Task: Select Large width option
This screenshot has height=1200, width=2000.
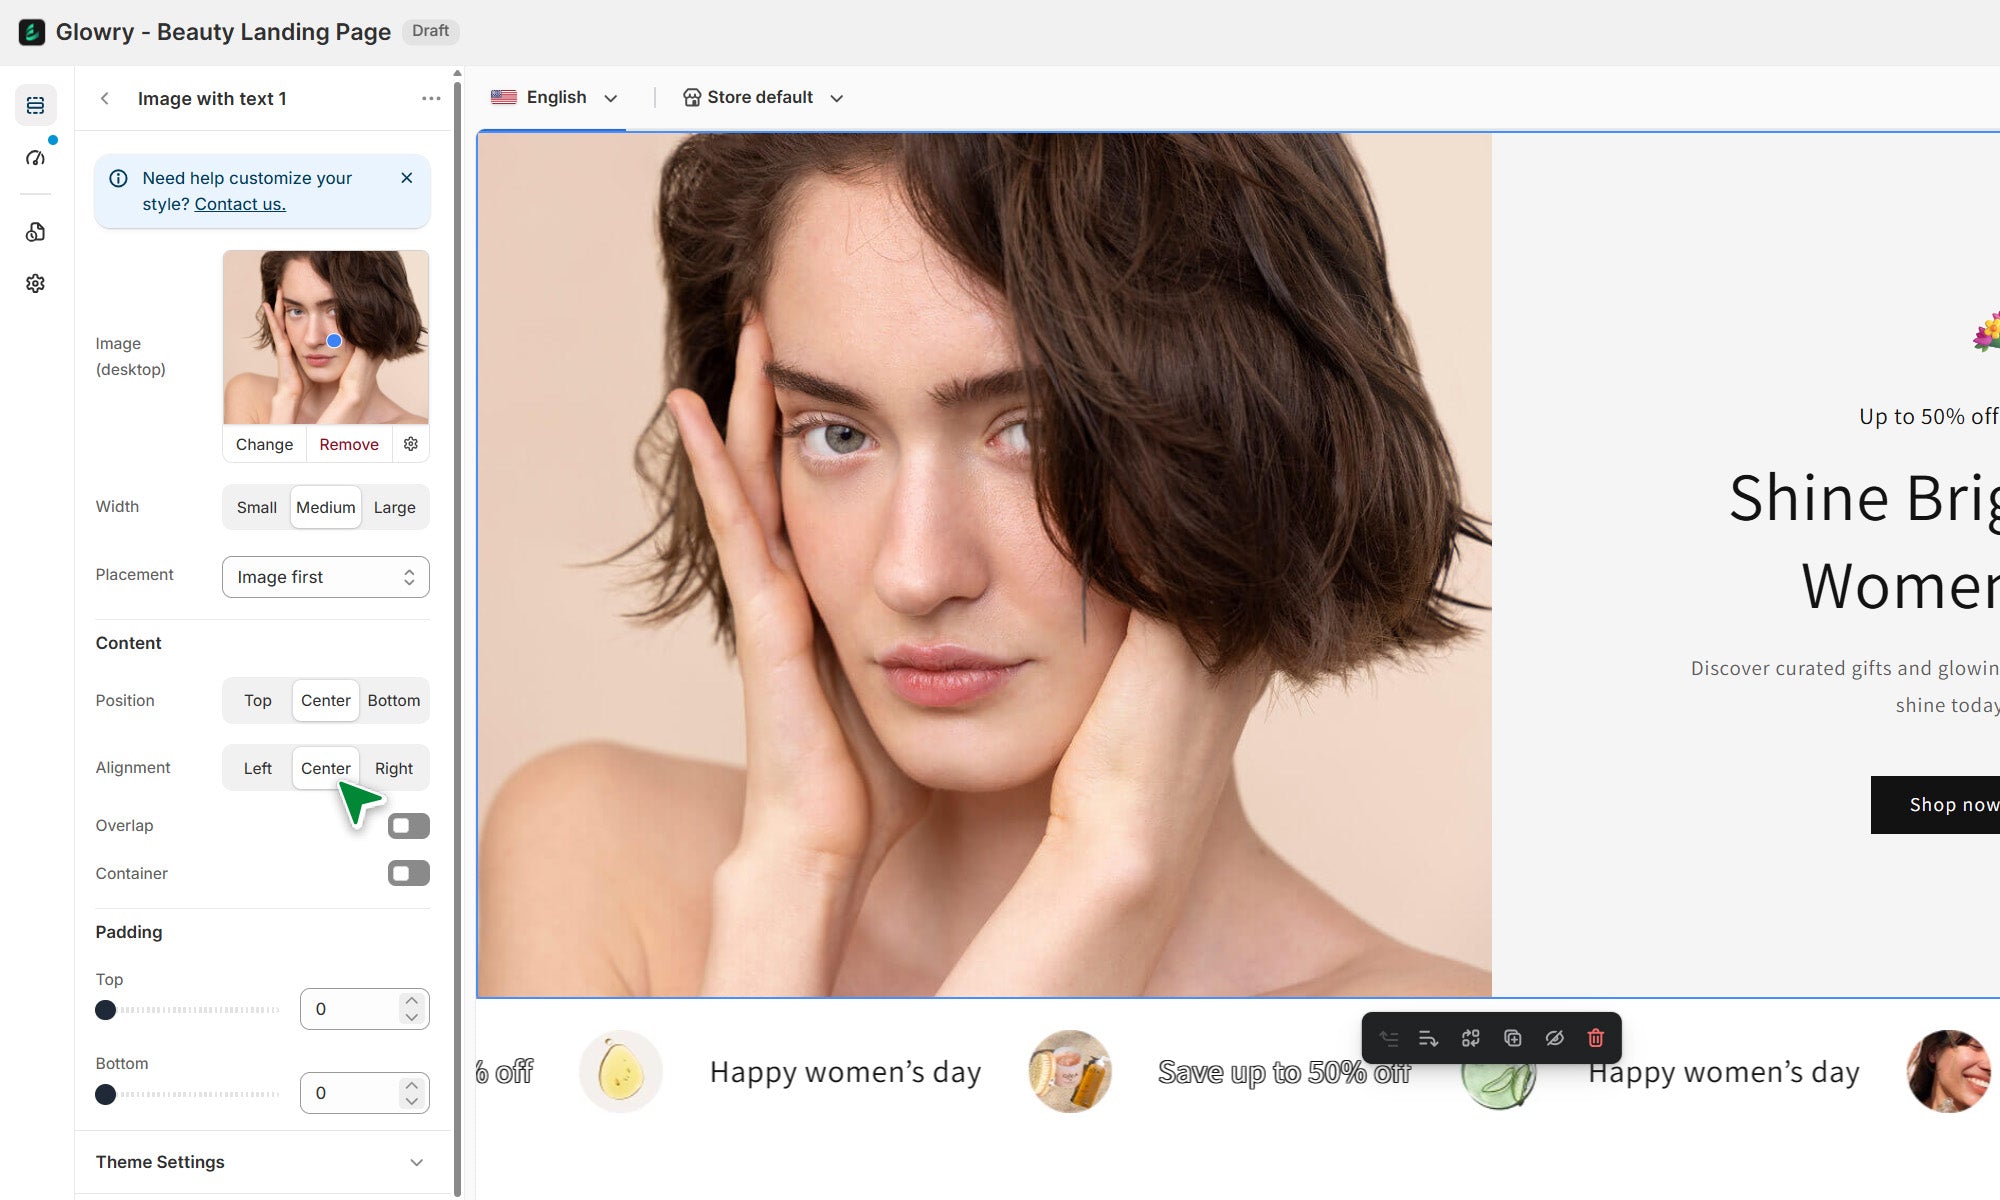Action: pos(394,507)
